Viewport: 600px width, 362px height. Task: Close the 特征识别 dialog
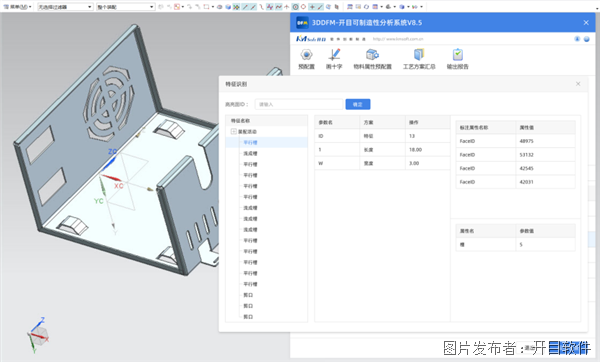(x=578, y=84)
